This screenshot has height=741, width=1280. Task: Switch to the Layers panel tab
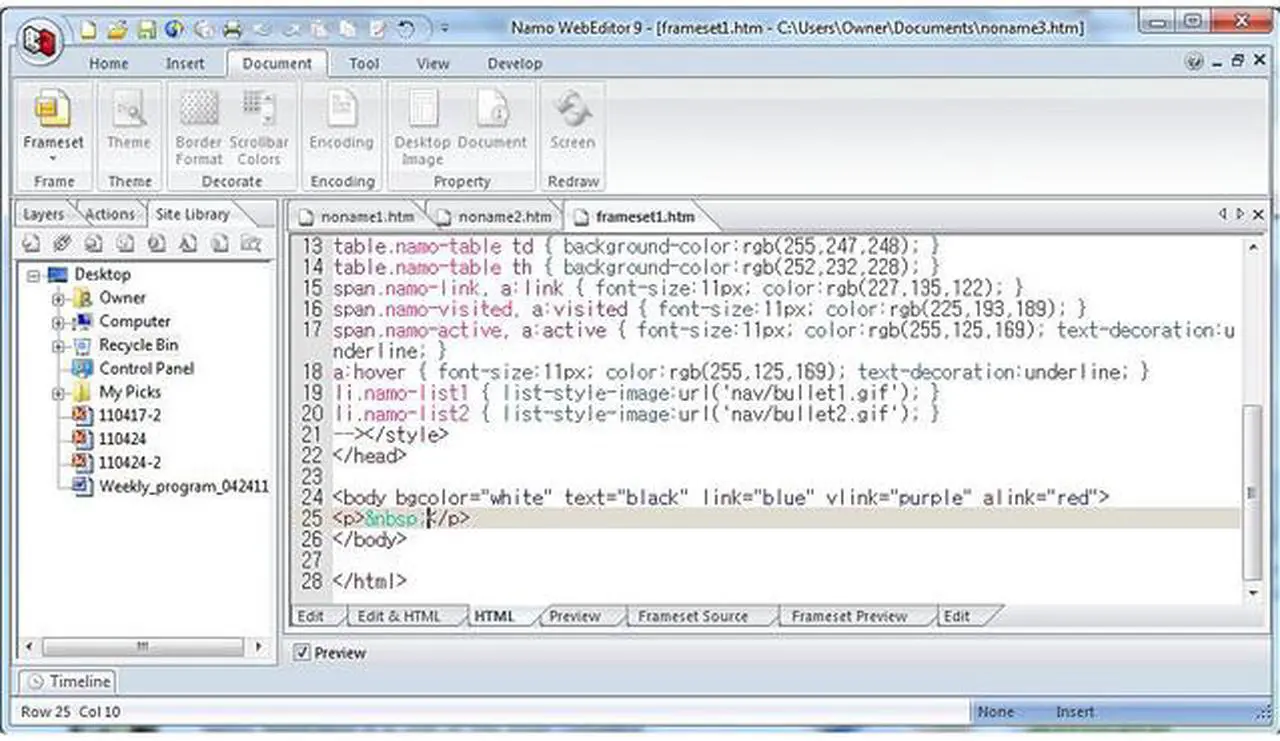[x=43, y=214]
